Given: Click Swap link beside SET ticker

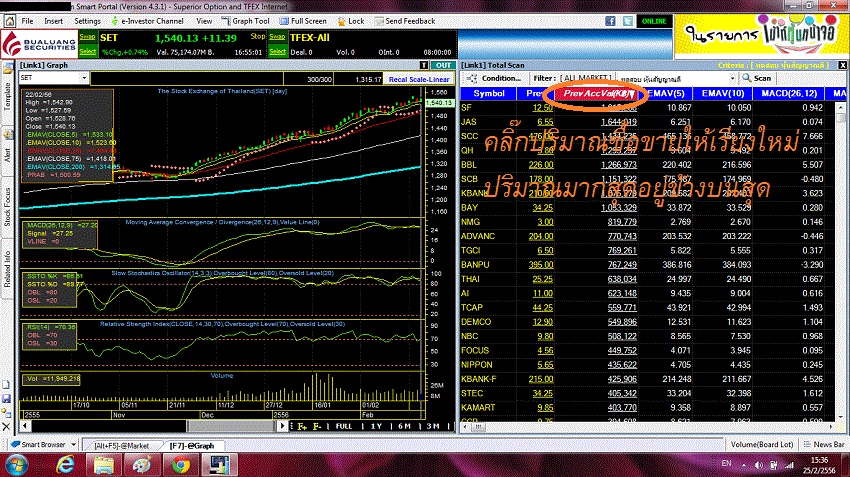Looking at the screenshot, I should [x=87, y=37].
